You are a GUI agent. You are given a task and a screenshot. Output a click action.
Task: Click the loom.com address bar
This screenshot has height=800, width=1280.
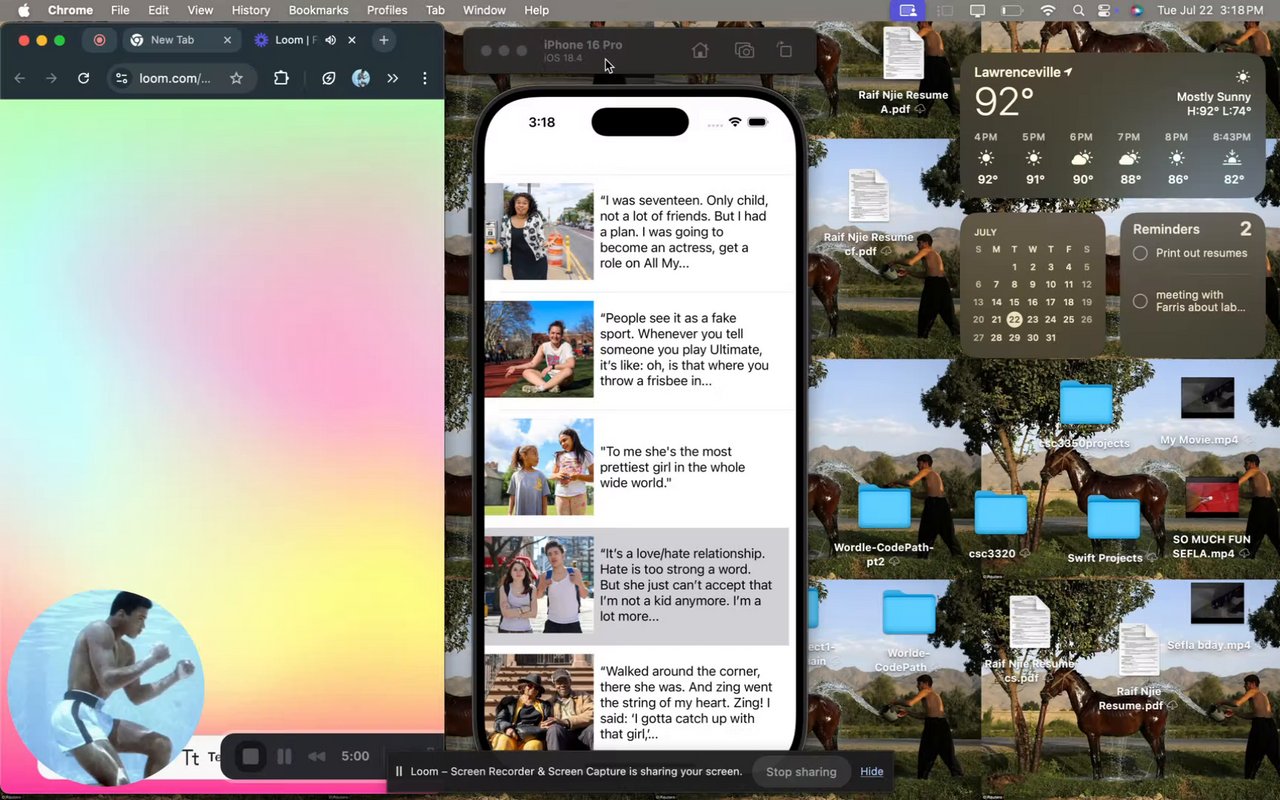coord(182,78)
